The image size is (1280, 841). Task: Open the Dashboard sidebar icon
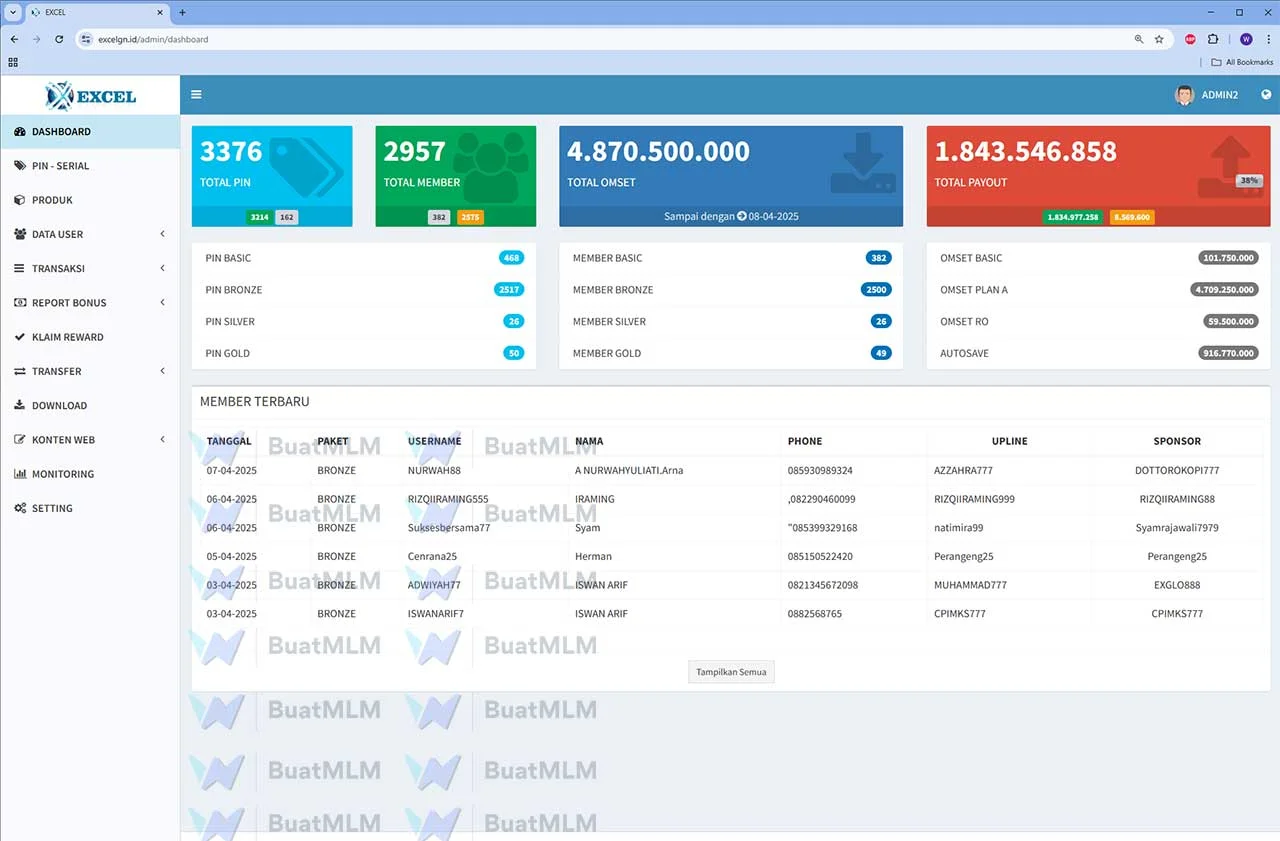[x=20, y=131]
